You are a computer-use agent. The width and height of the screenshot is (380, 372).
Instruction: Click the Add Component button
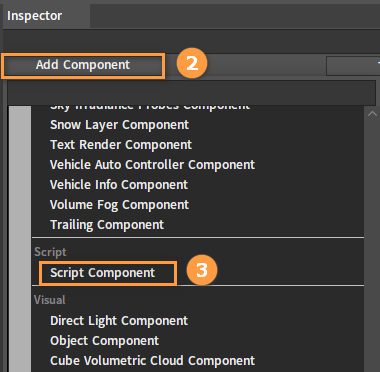[x=83, y=65]
